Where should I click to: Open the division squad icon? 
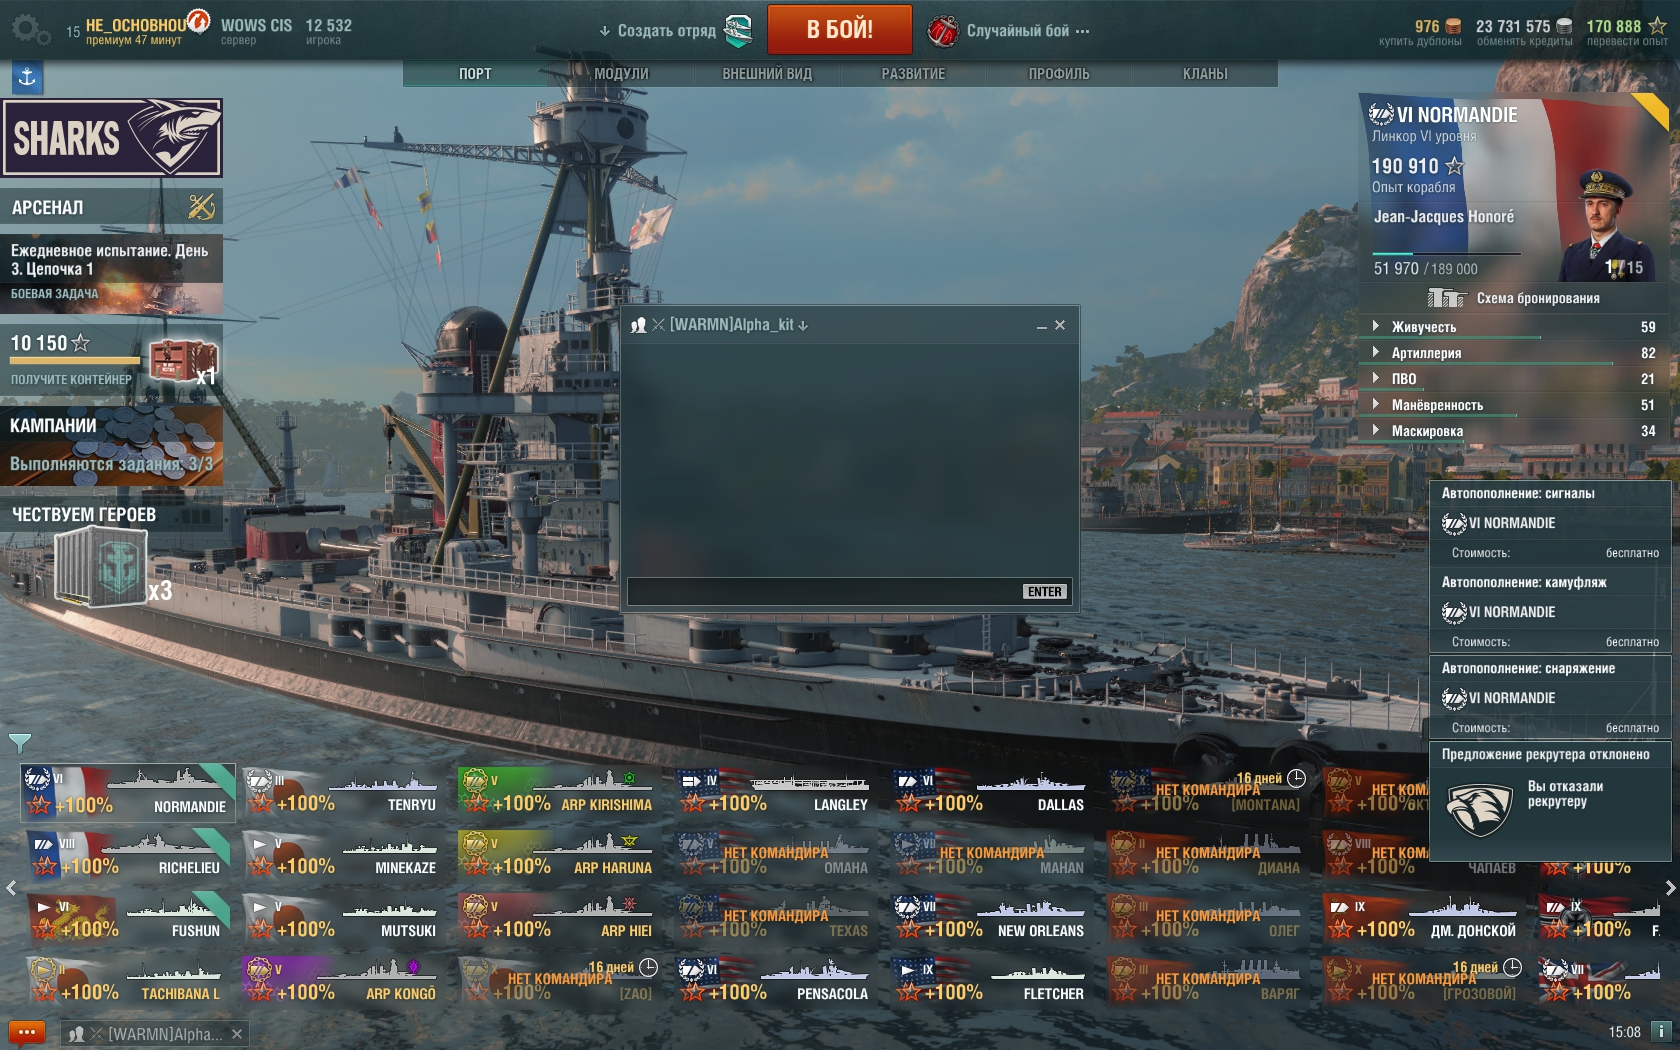tap(738, 30)
